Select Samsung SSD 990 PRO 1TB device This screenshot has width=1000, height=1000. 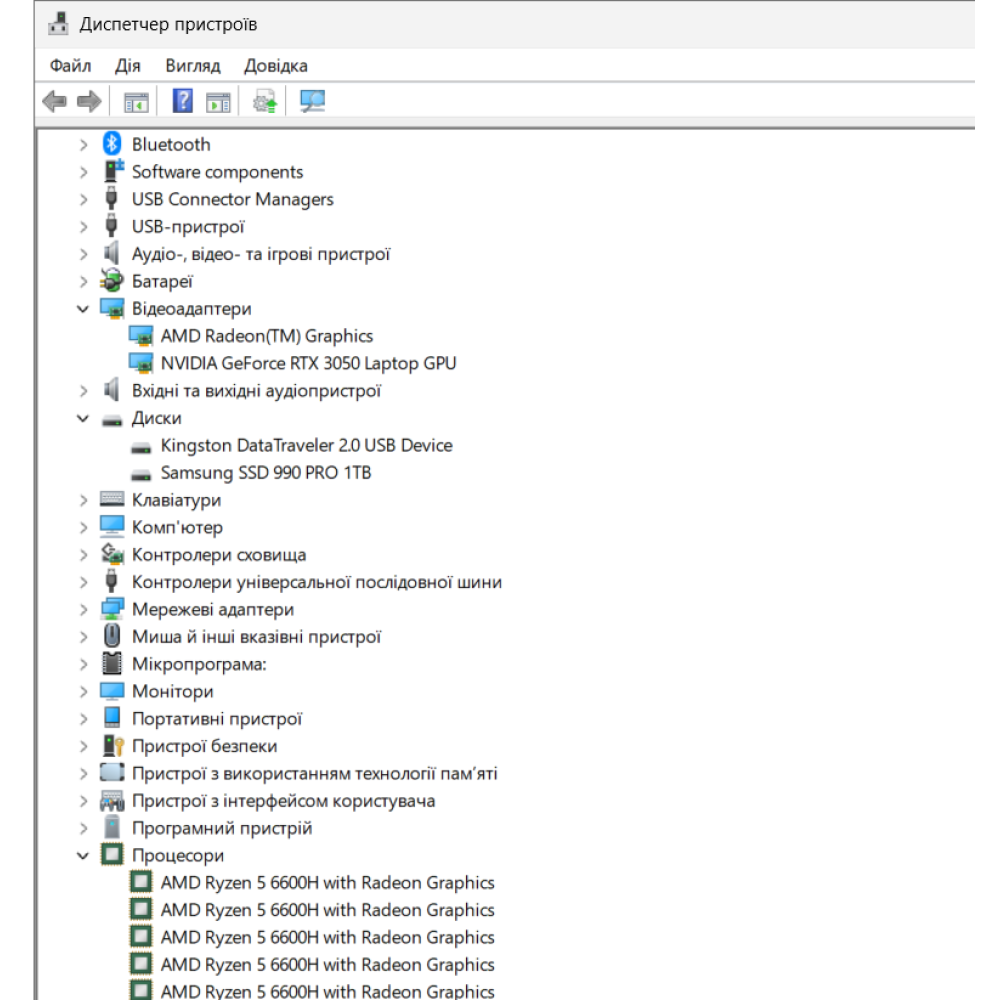(265, 473)
